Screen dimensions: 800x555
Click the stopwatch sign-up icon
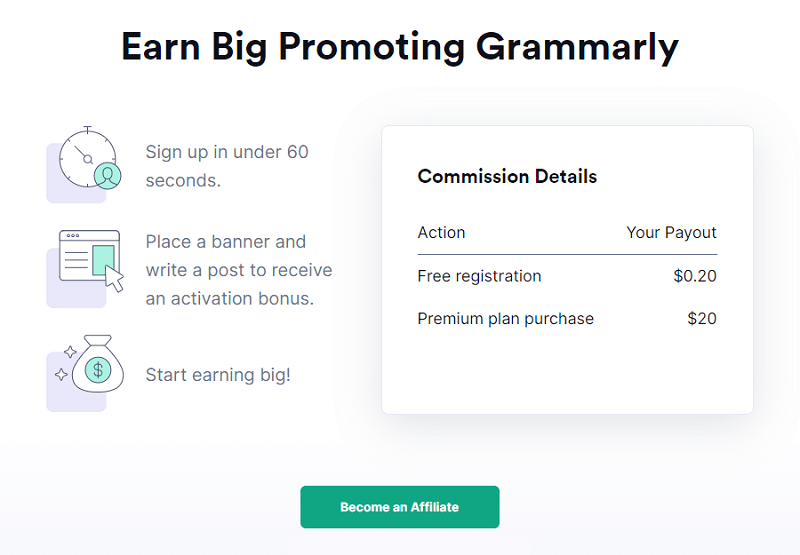87,157
